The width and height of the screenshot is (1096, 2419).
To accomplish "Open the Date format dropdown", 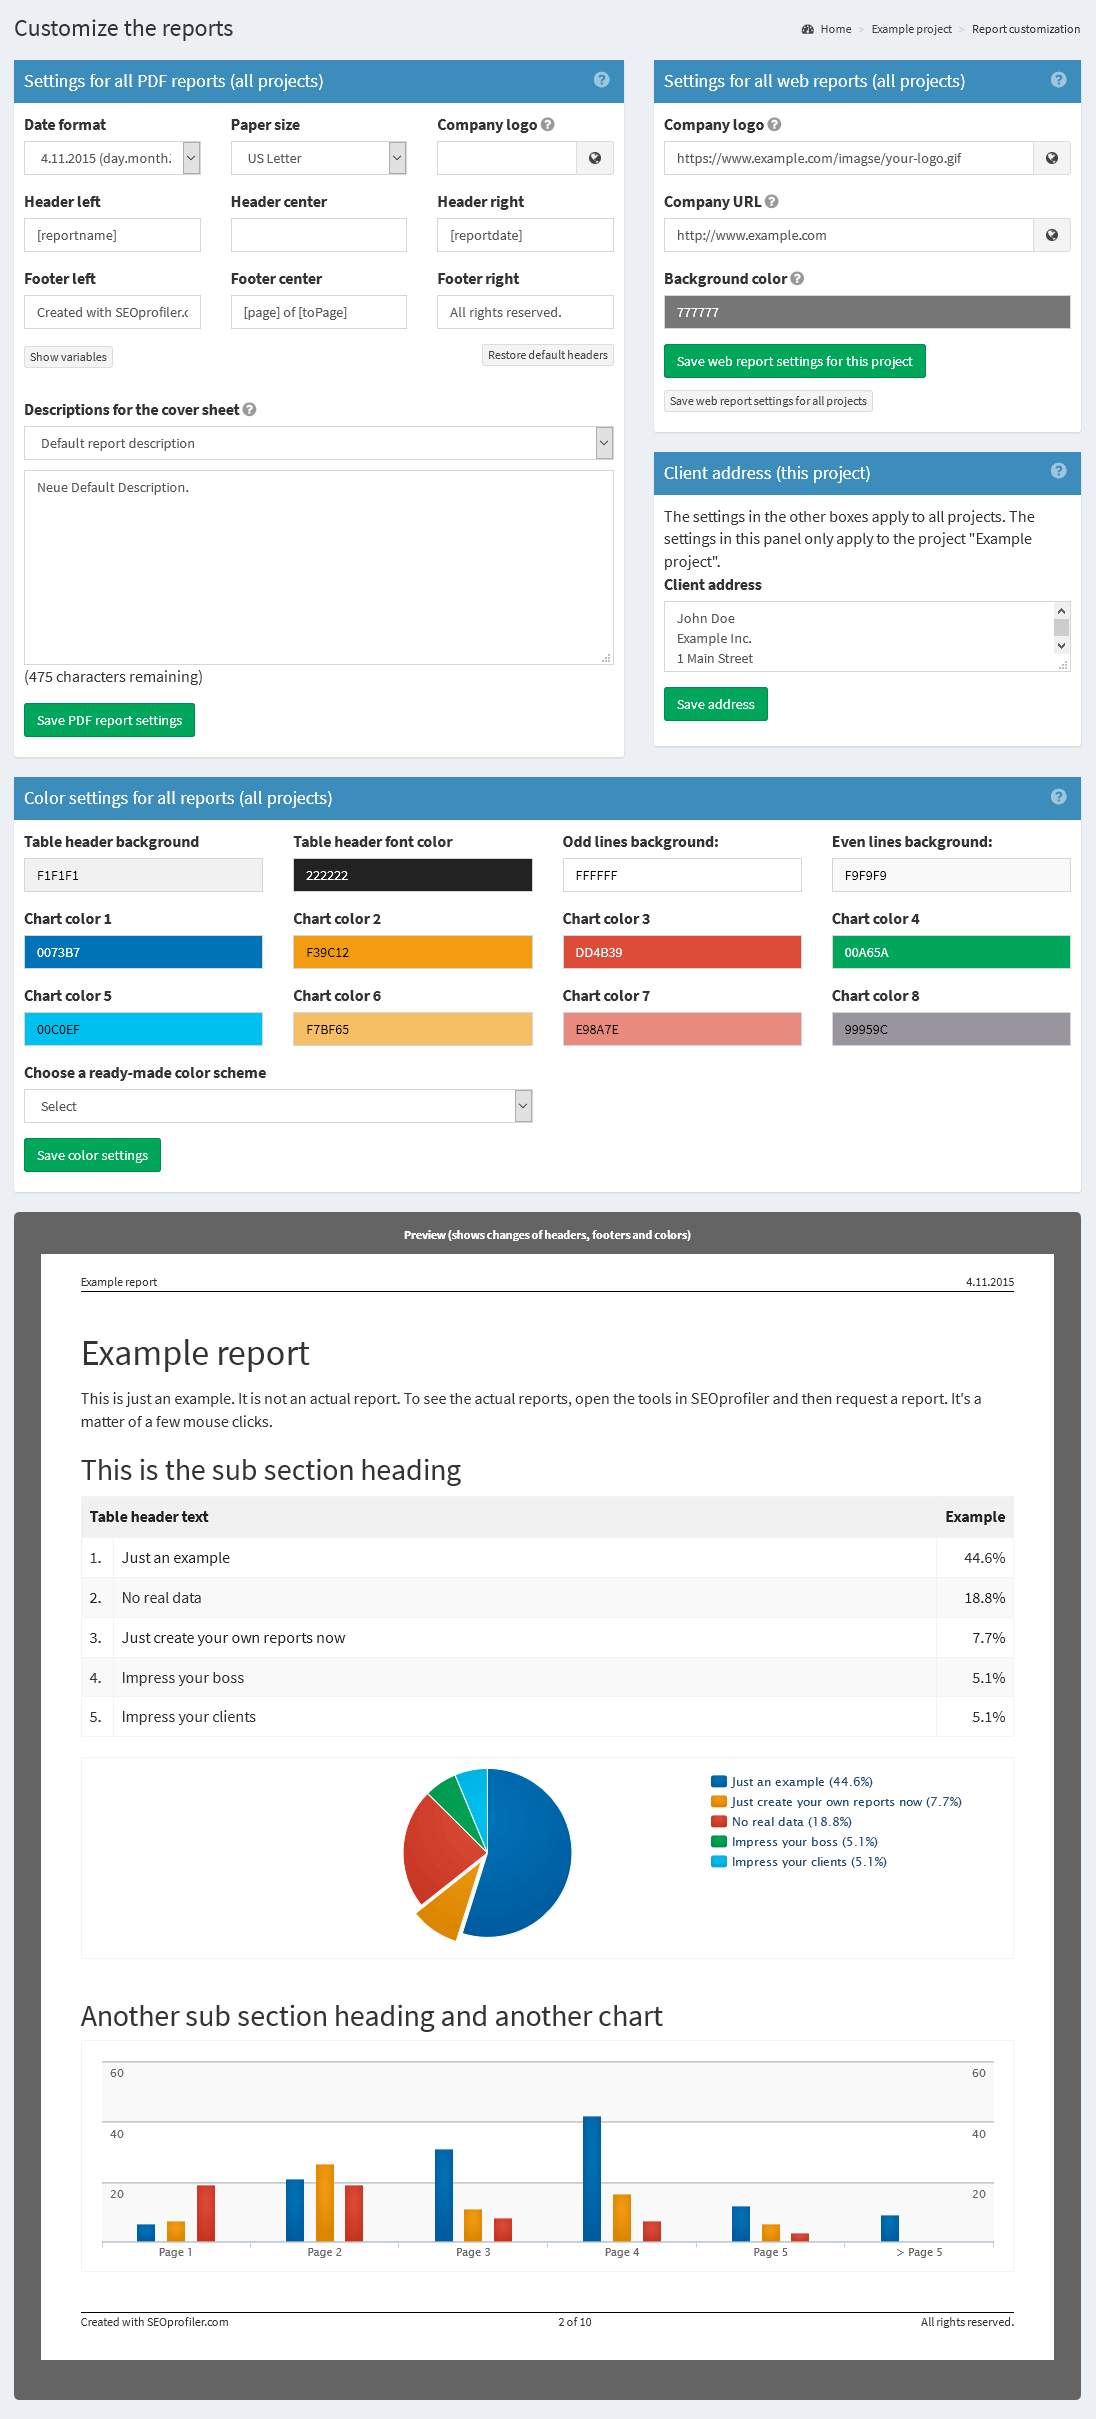I will click(112, 158).
